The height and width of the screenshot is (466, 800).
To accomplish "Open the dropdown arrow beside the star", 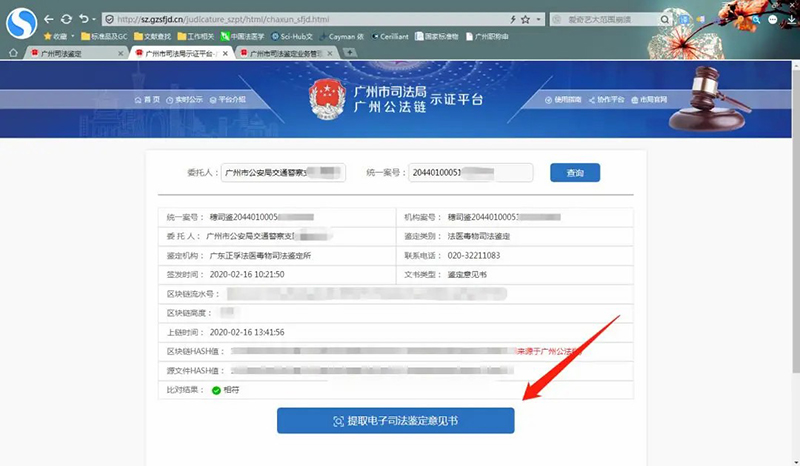I will point(538,19).
